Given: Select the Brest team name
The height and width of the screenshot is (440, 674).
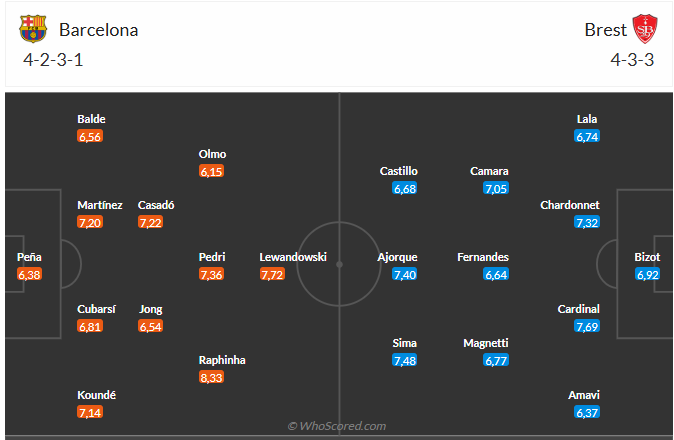Looking at the screenshot, I should (604, 29).
